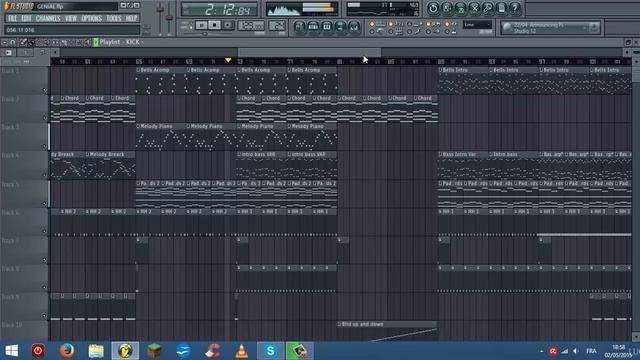Select the paint brush tool in playlist

[31, 42]
